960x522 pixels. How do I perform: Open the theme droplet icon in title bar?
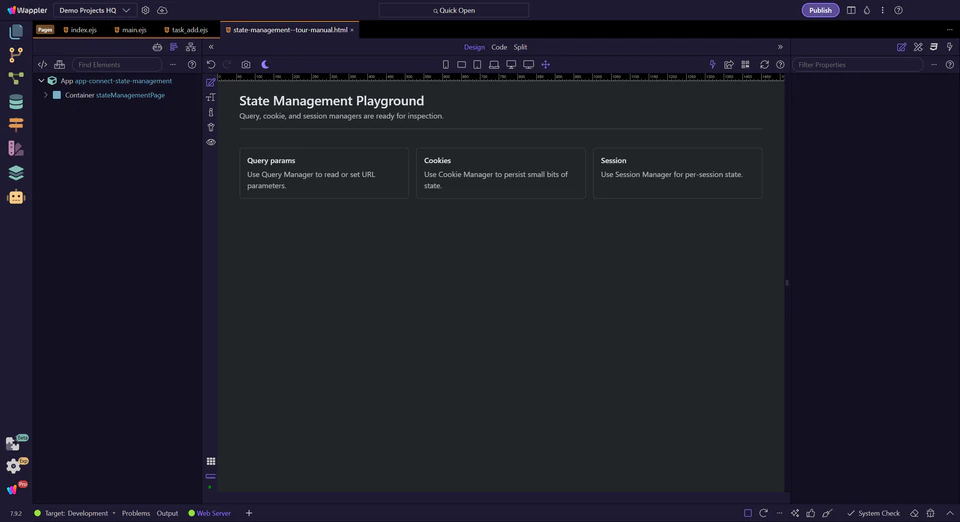867,10
